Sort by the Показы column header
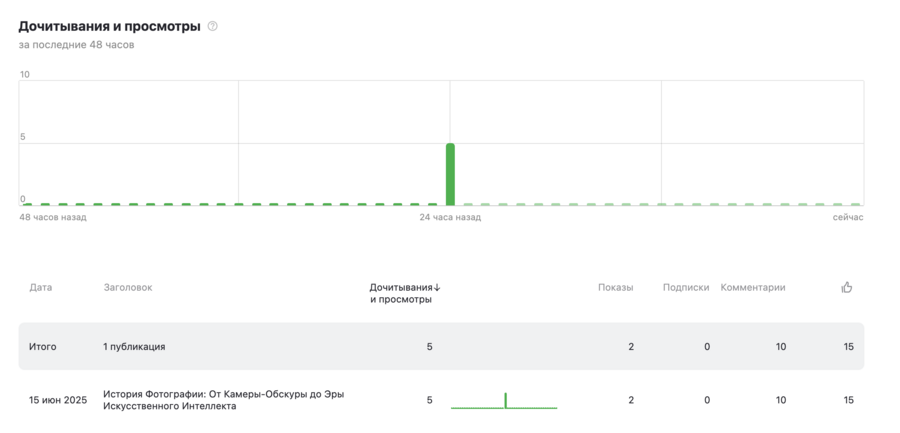The height and width of the screenshot is (433, 900). (x=615, y=287)
